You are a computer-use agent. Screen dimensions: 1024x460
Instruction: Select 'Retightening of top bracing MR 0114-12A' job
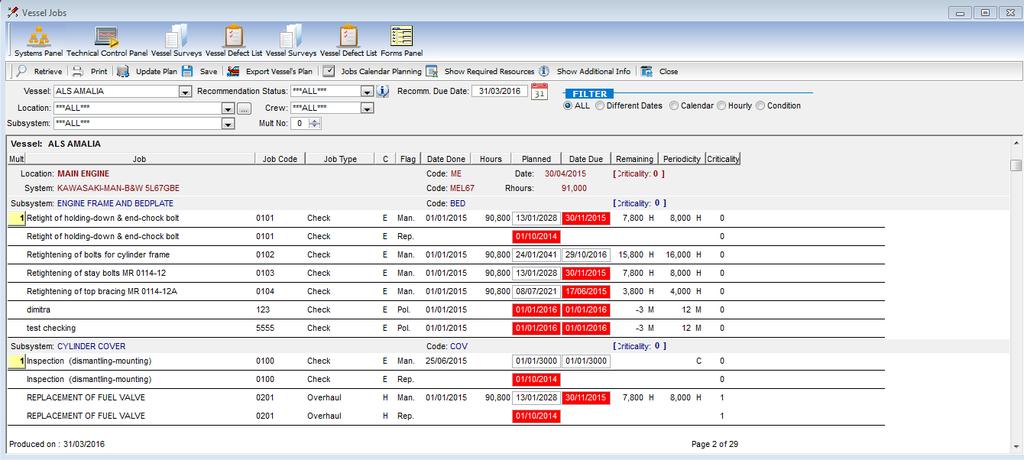pyautogui.click(x=101, y=291)
